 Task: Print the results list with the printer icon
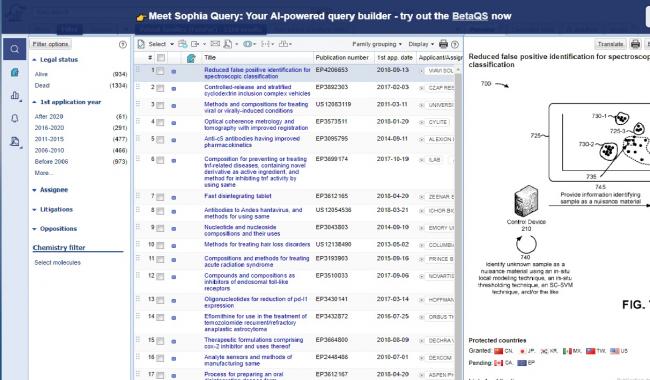[x=444, y=44]
